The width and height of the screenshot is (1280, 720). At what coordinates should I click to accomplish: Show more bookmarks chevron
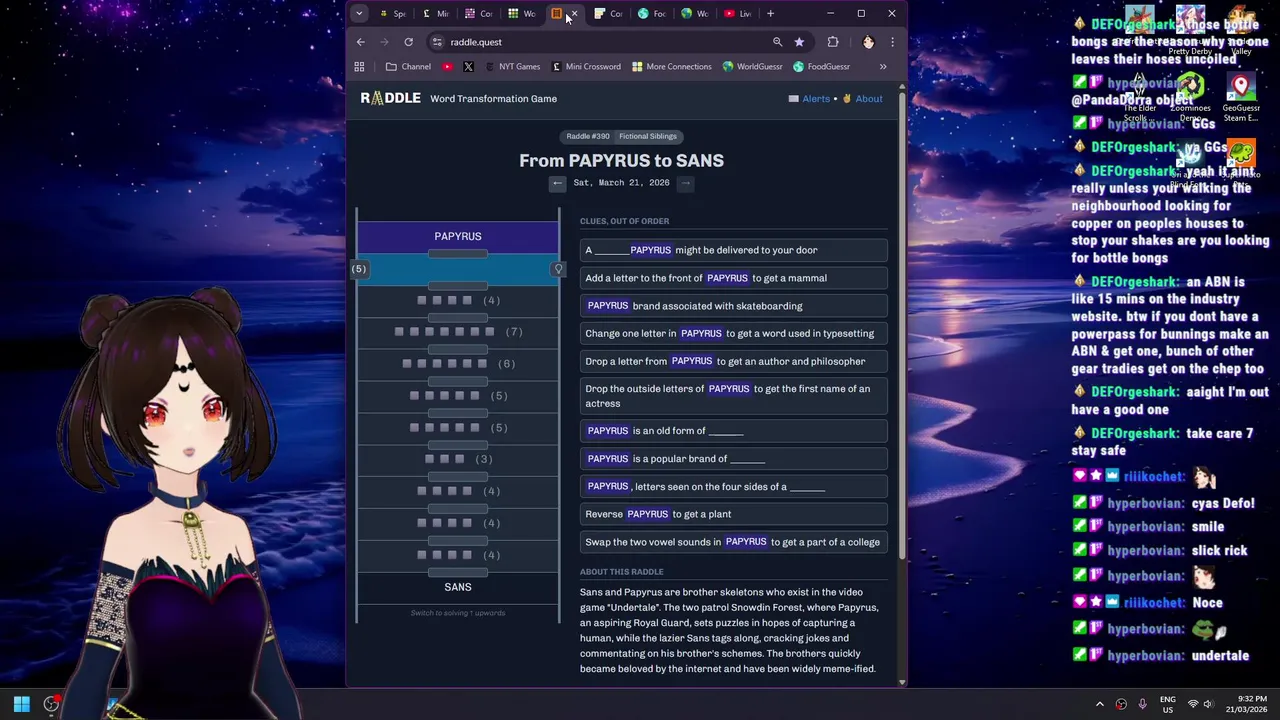883,67
